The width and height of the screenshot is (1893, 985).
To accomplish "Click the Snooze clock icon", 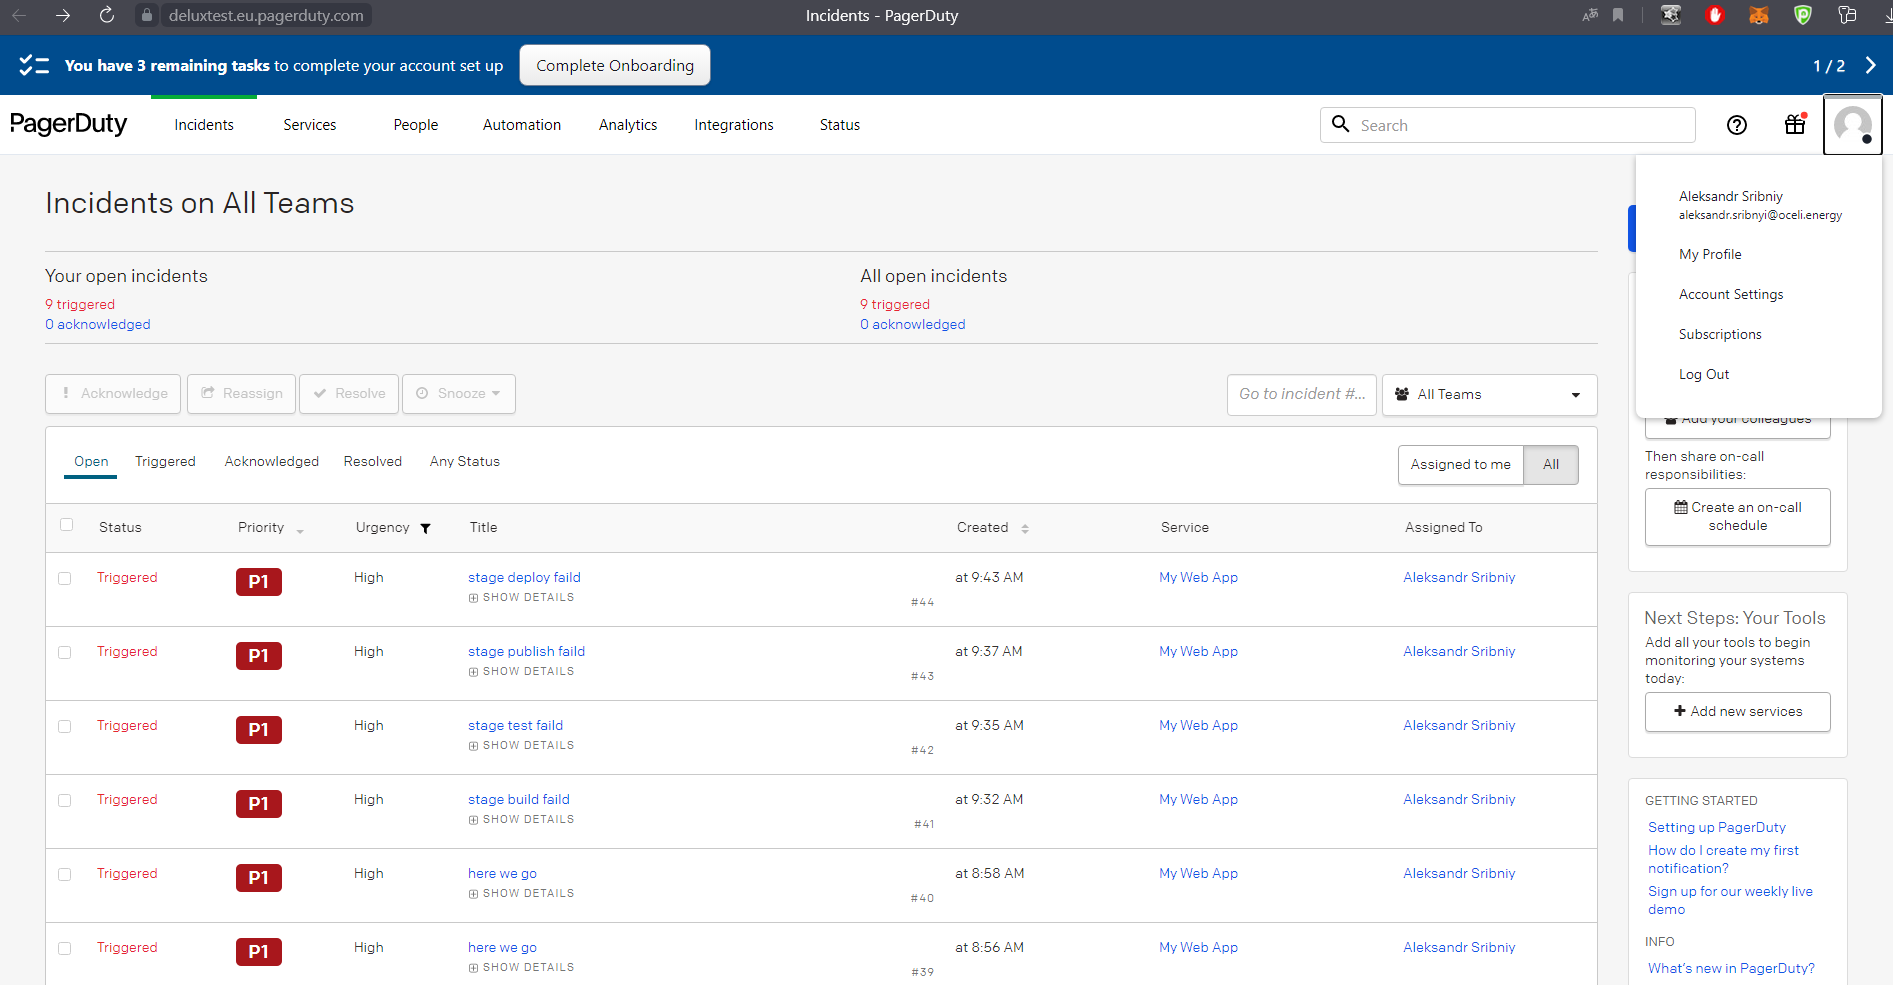I will coord(423,393).
